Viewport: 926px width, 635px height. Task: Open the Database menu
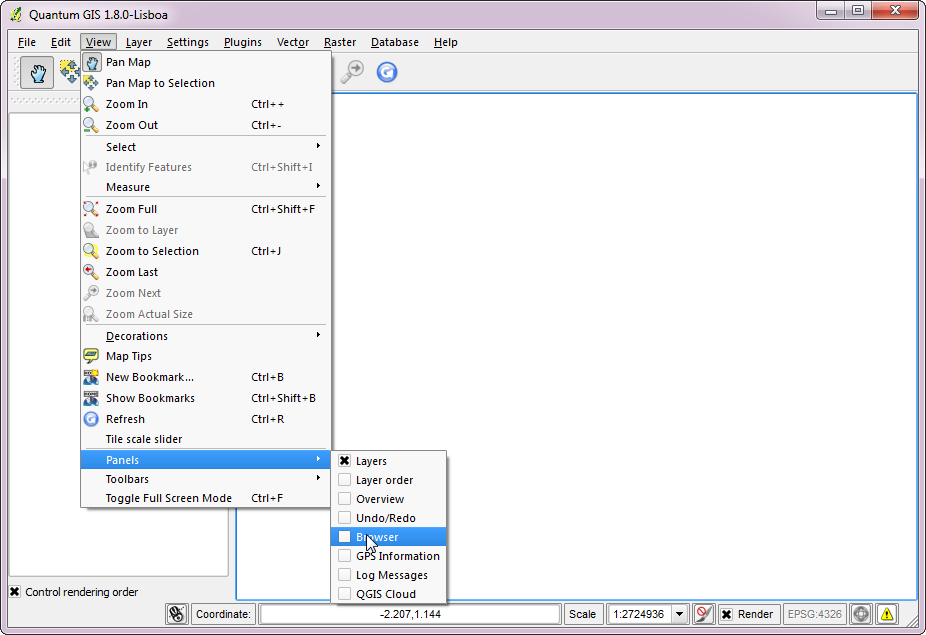394,42
